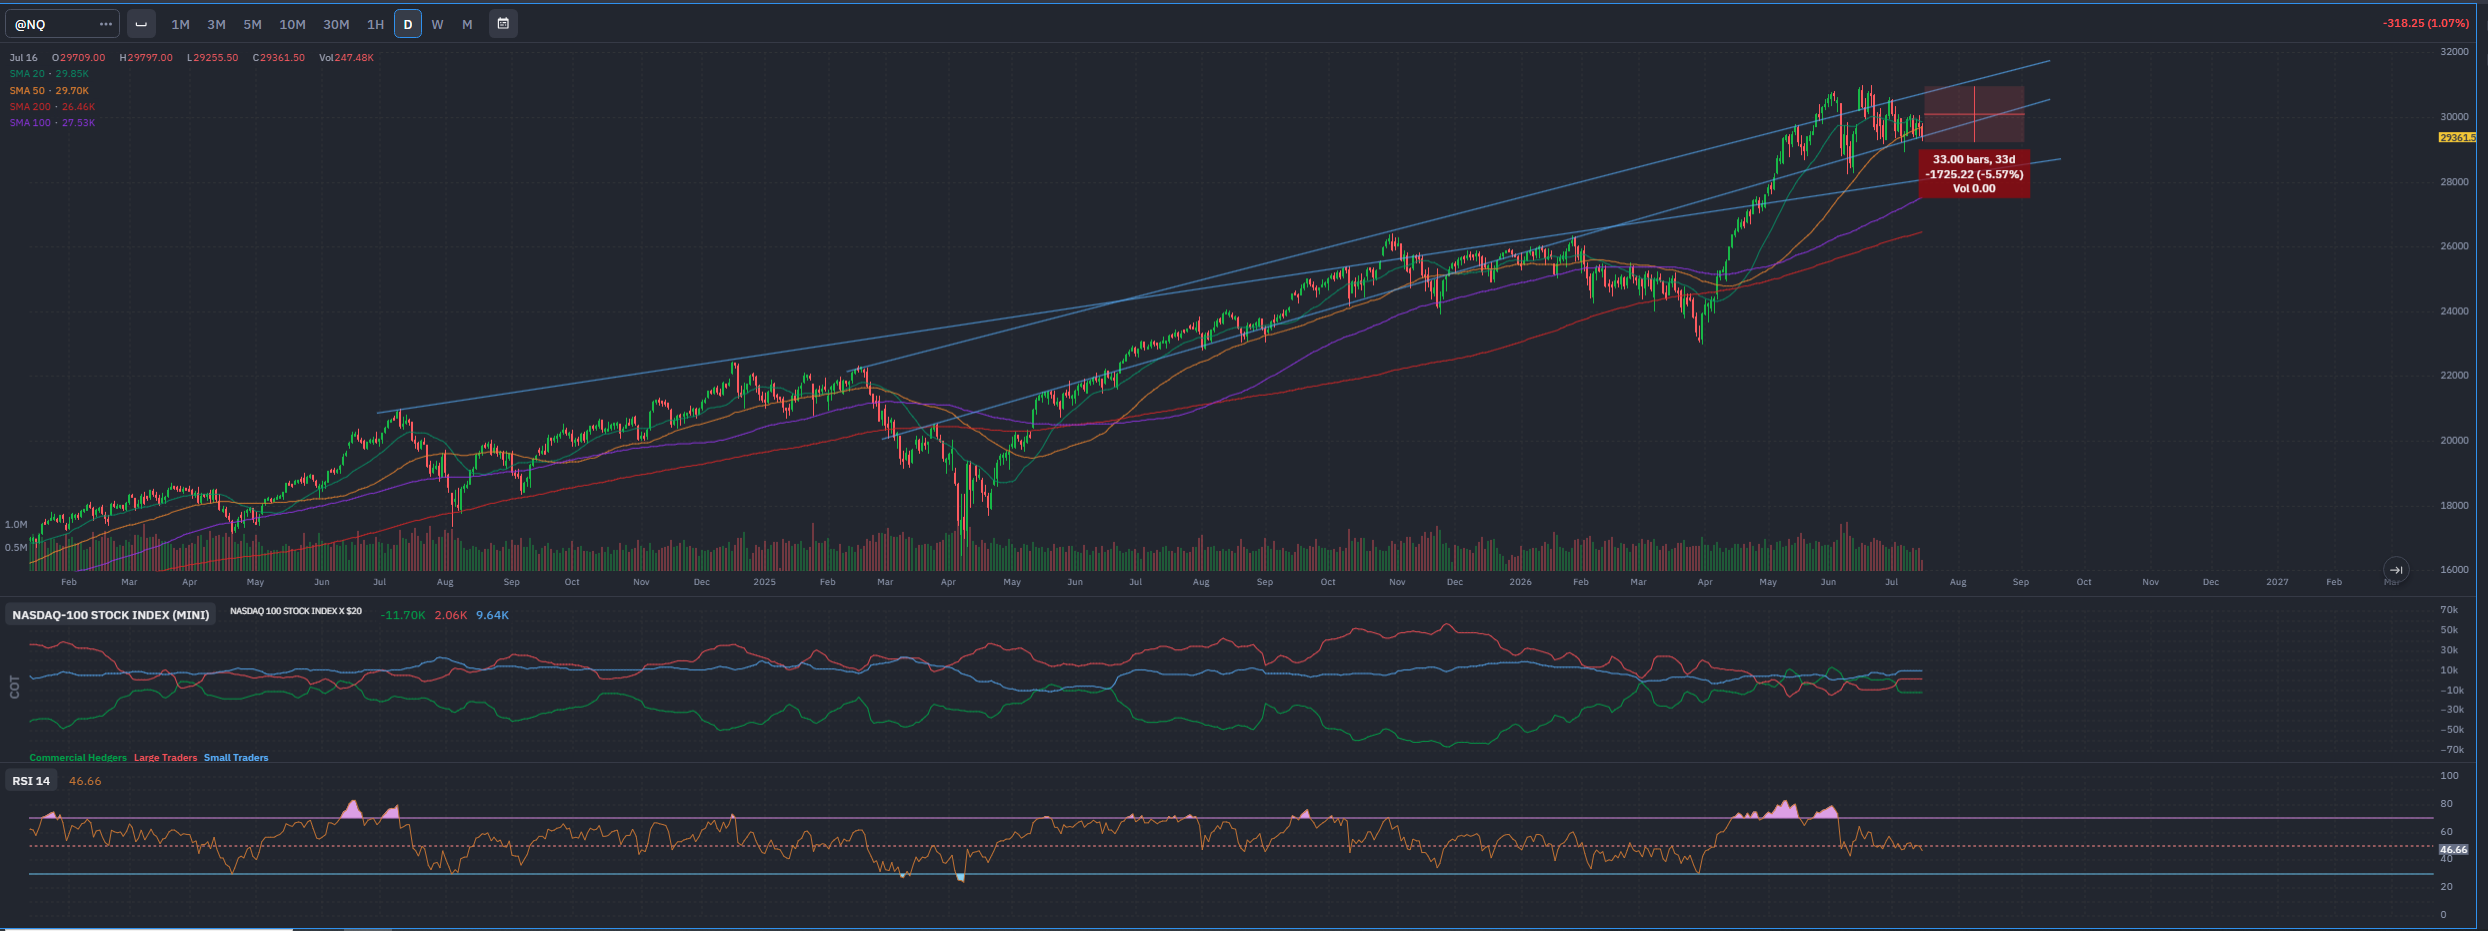
Task: Click the NASDAQ-100 STOCK INDEX (MINI) label
Action: [111, 615]
